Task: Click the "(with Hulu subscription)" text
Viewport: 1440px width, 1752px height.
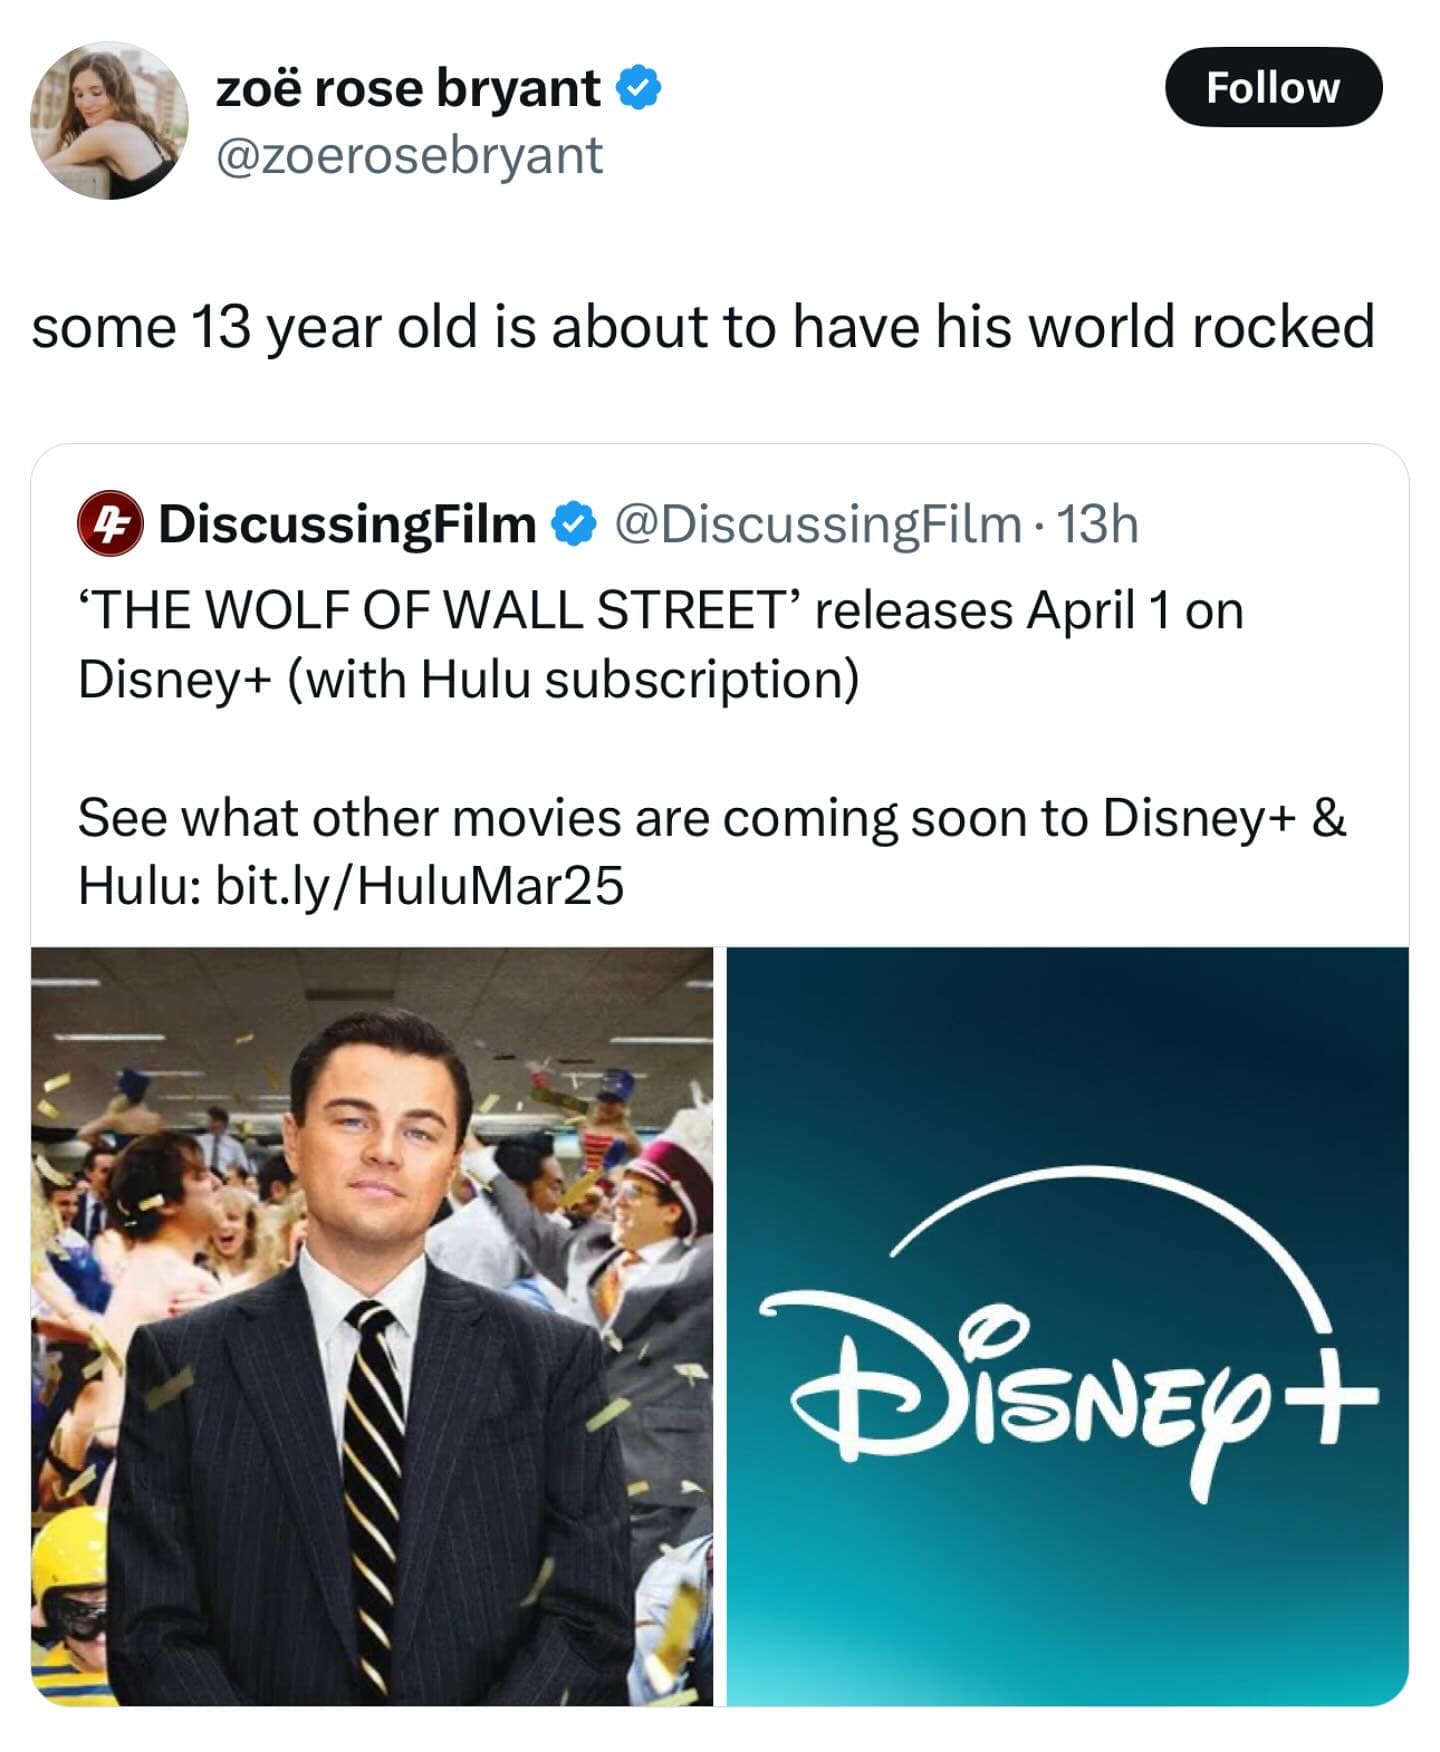Action: (x=573, y=679)
